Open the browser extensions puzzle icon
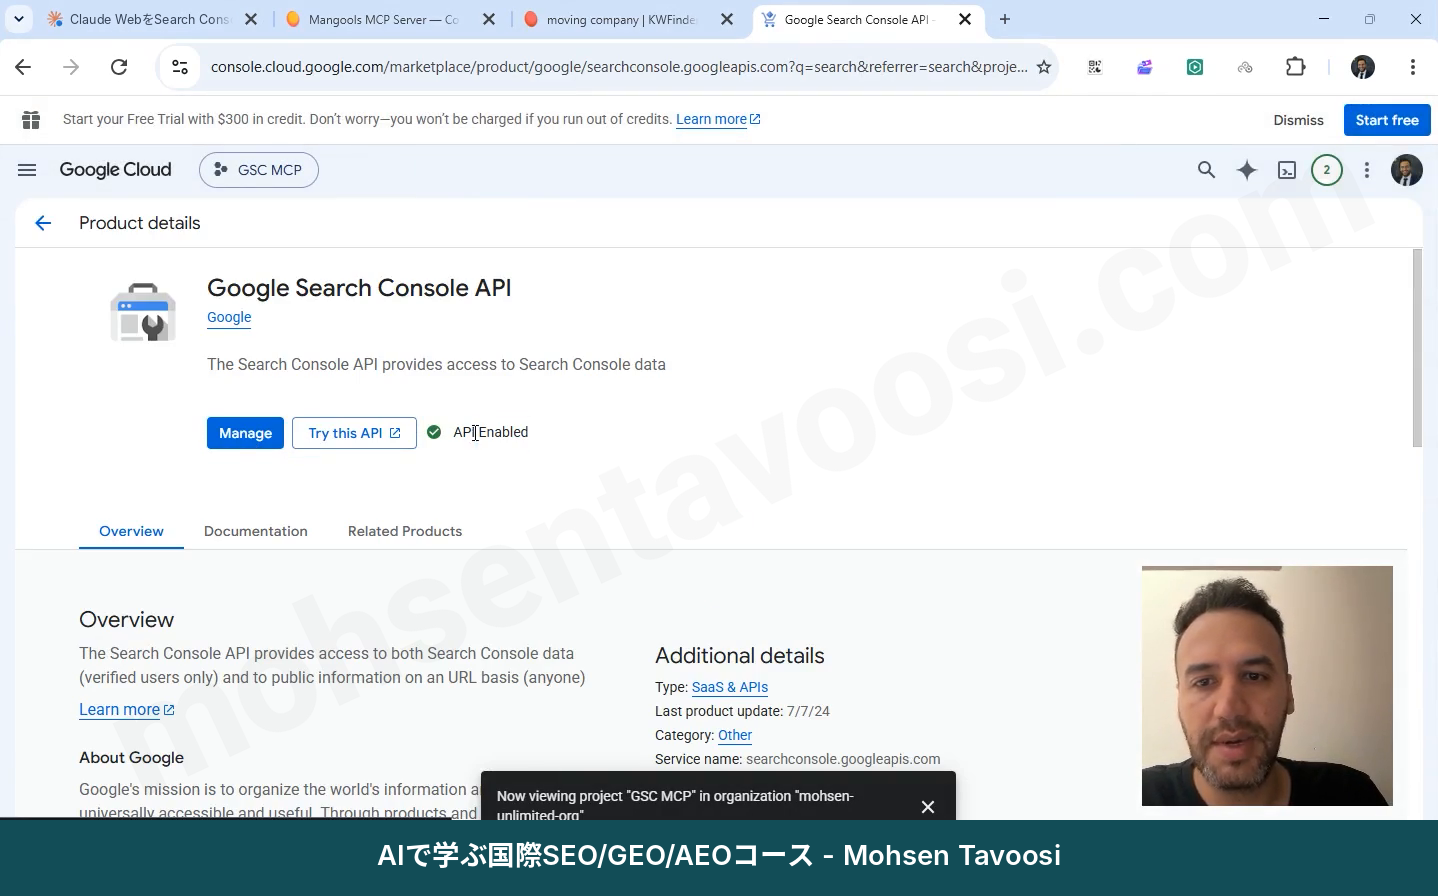Image resolution: width=1438 pixels, height=896 pixels. [x=1296, y=67]
